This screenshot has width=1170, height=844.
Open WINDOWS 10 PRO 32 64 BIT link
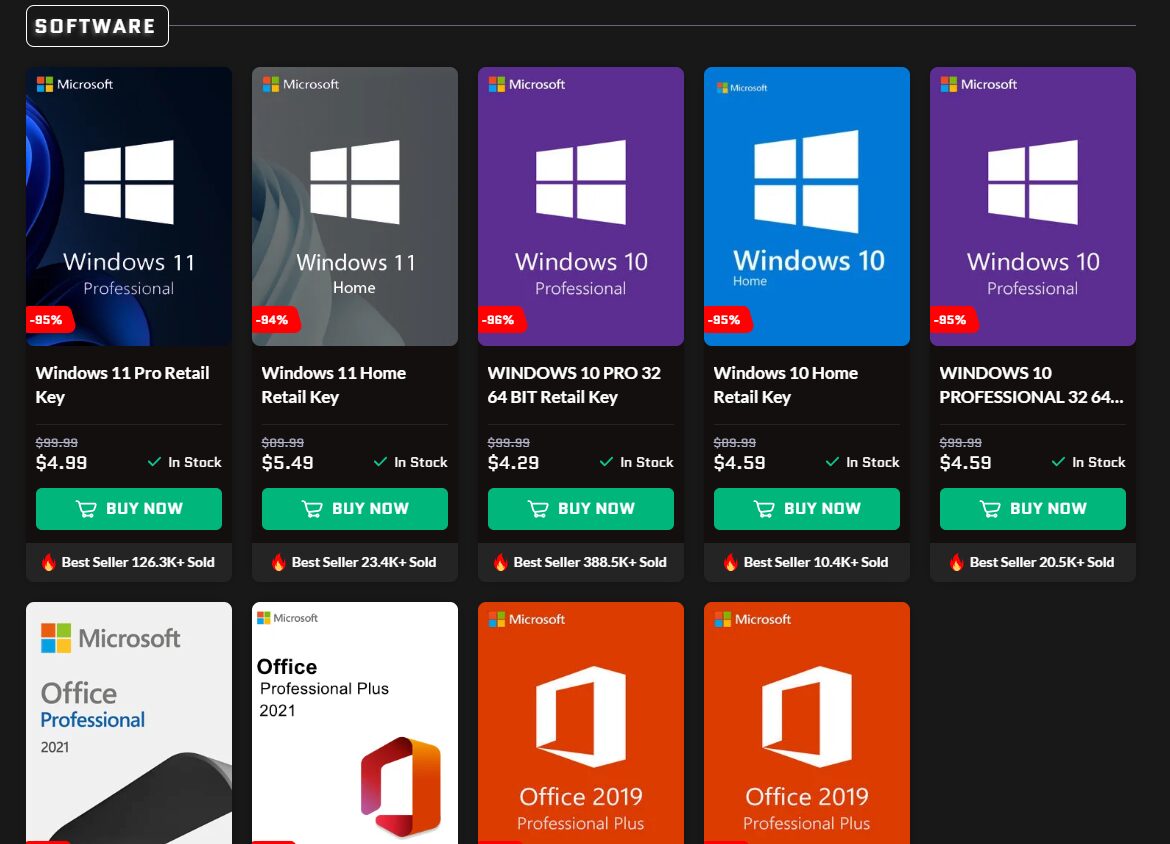pyautogui.click(x=574, y=385)
